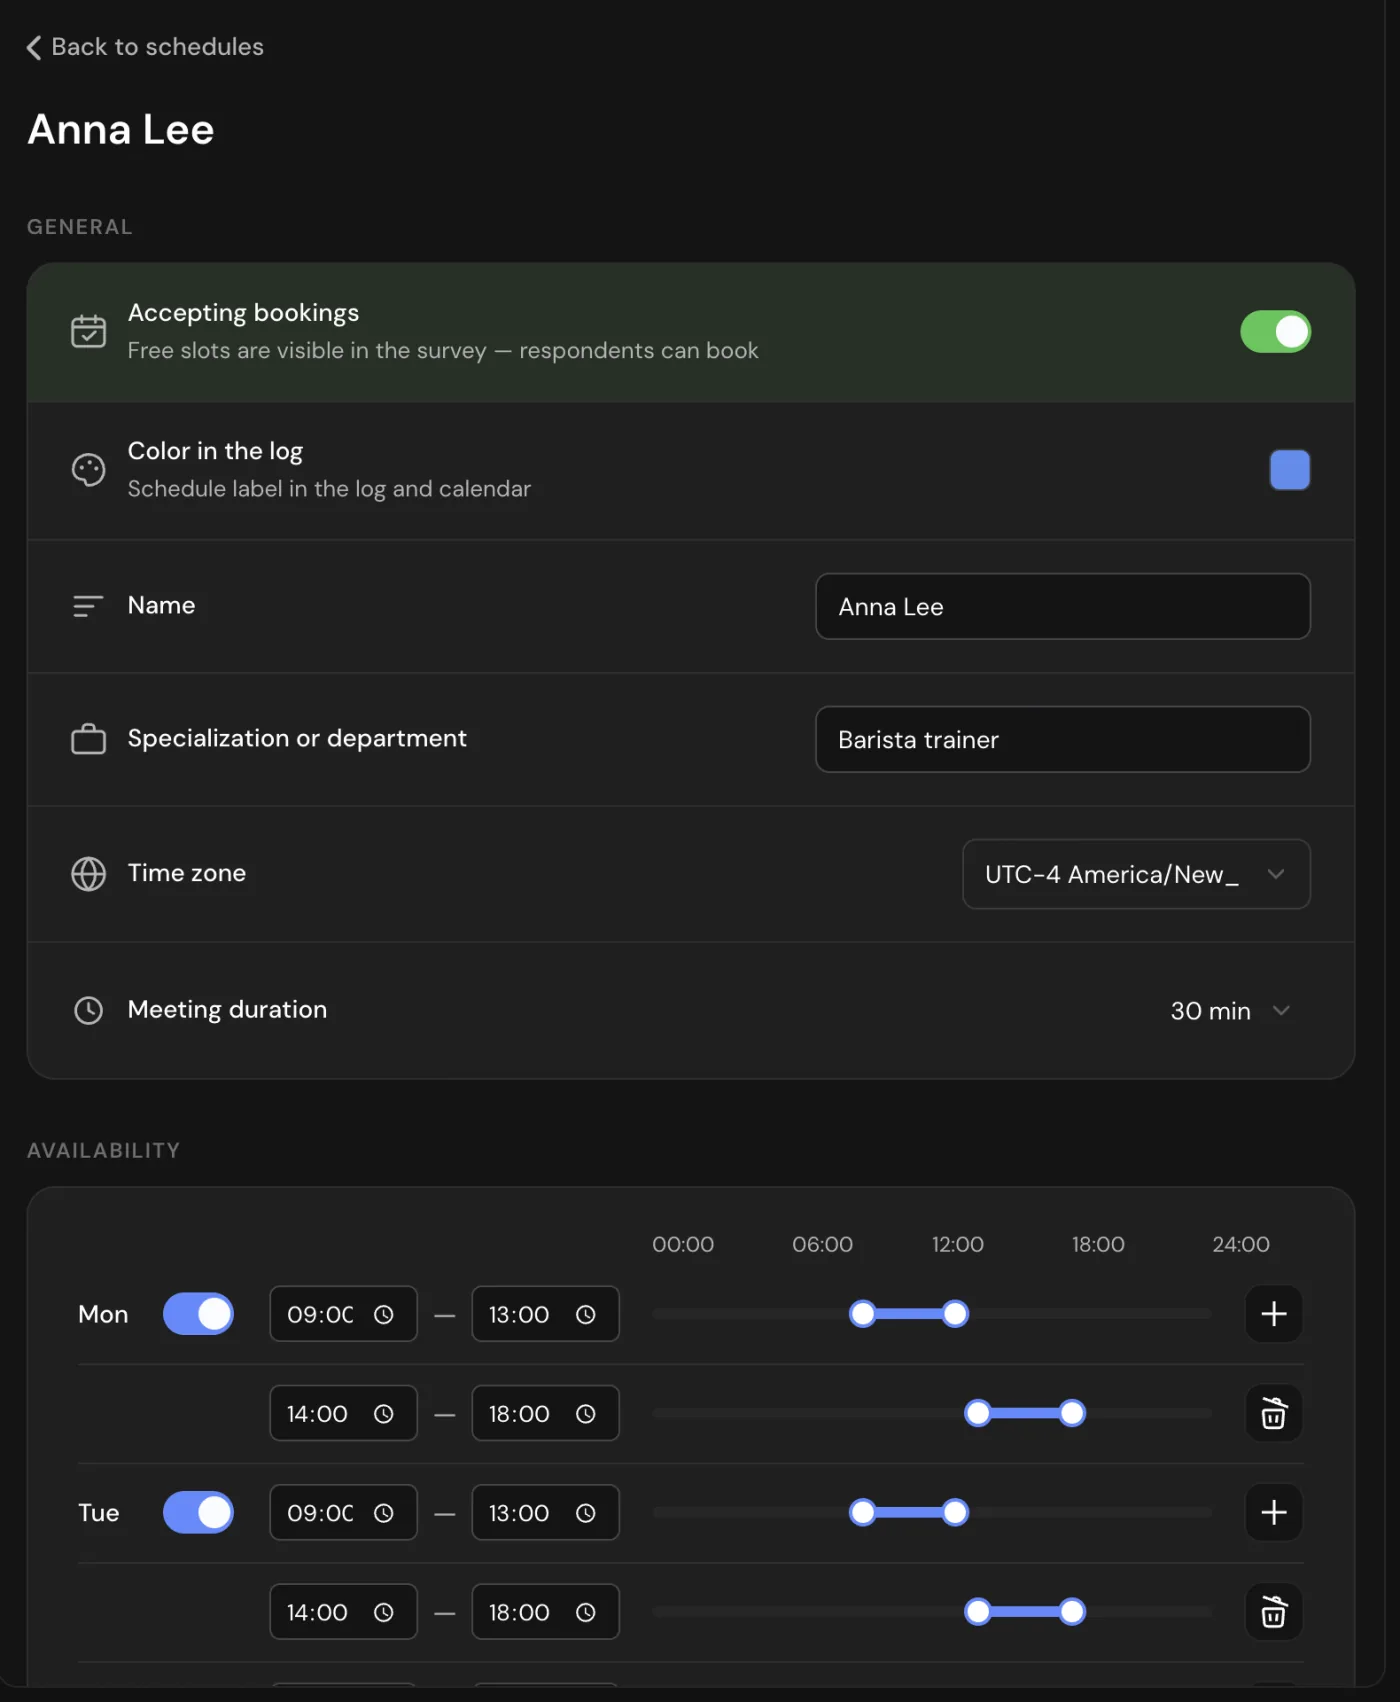Click the "12:00" timeline label
This screenshot has height=1702, width=1400.
tap(958, 1245)
